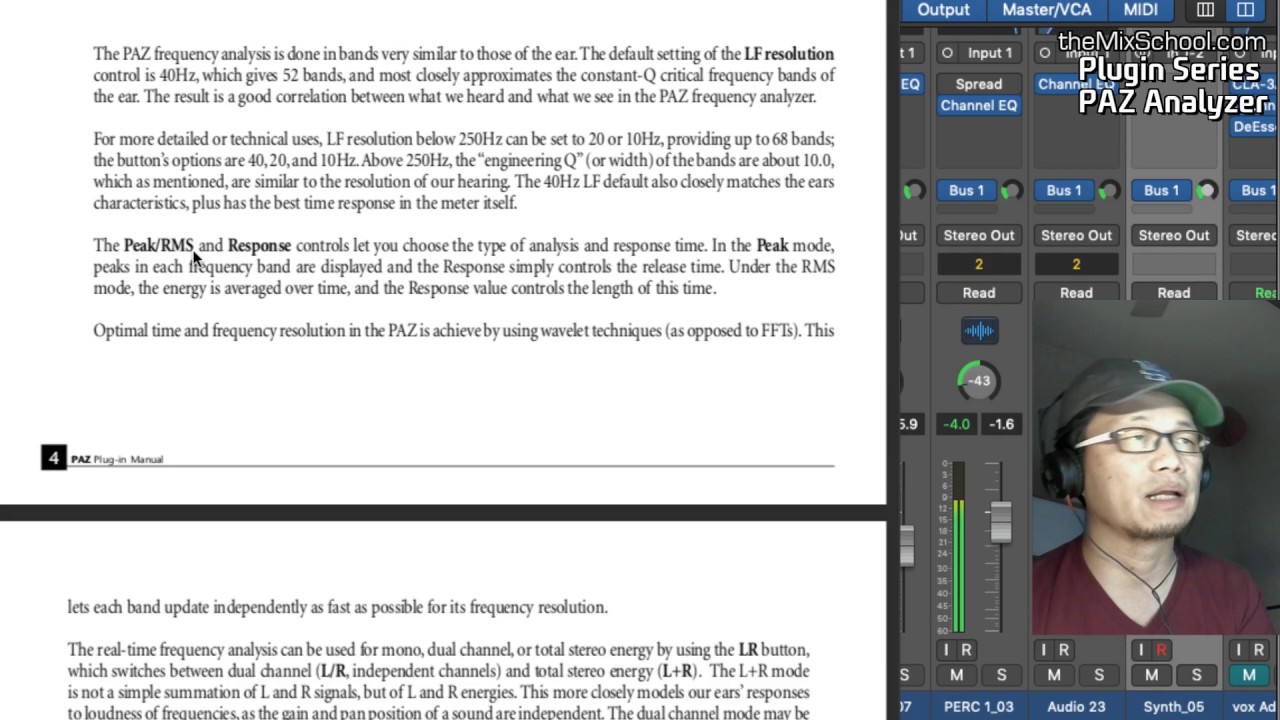Screen dimensions: 1280x720
Task: Disable red record enable R on Synth_05
Action: [x=1161, y=650]
